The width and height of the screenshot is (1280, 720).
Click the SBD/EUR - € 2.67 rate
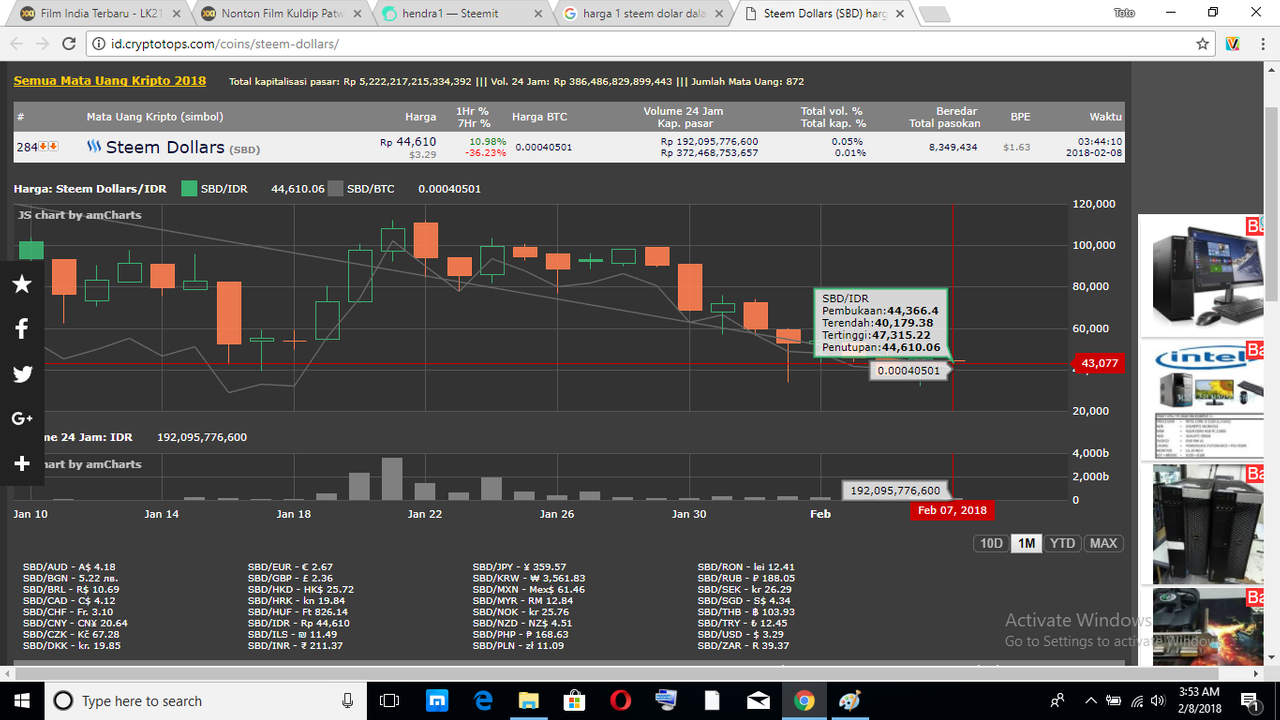click(291, 567)
